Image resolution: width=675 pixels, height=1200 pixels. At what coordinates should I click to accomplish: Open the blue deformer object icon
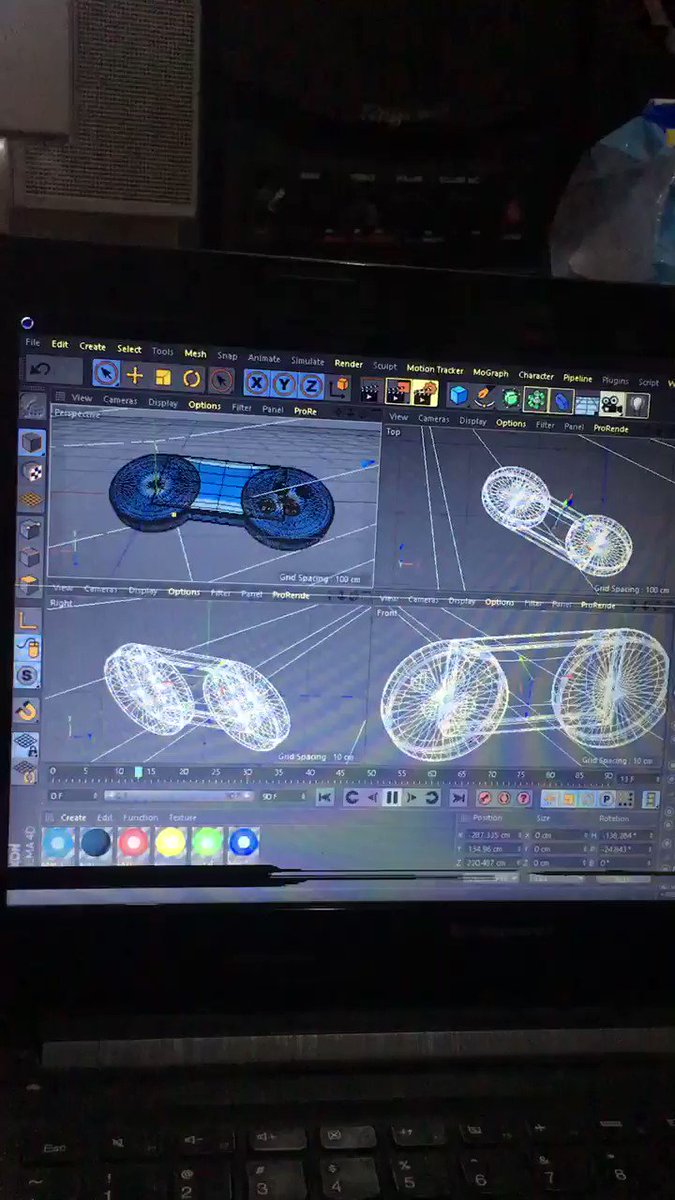click(562, 401)
